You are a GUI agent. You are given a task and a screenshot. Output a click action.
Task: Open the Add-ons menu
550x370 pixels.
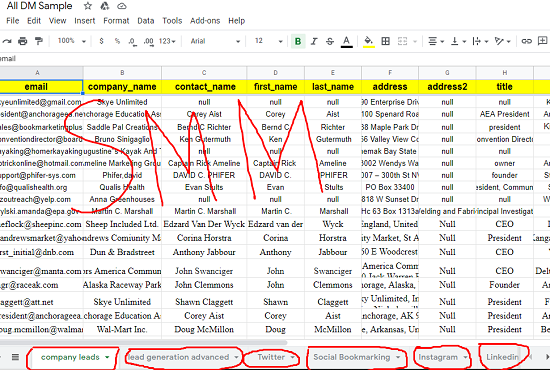(205, 21)
